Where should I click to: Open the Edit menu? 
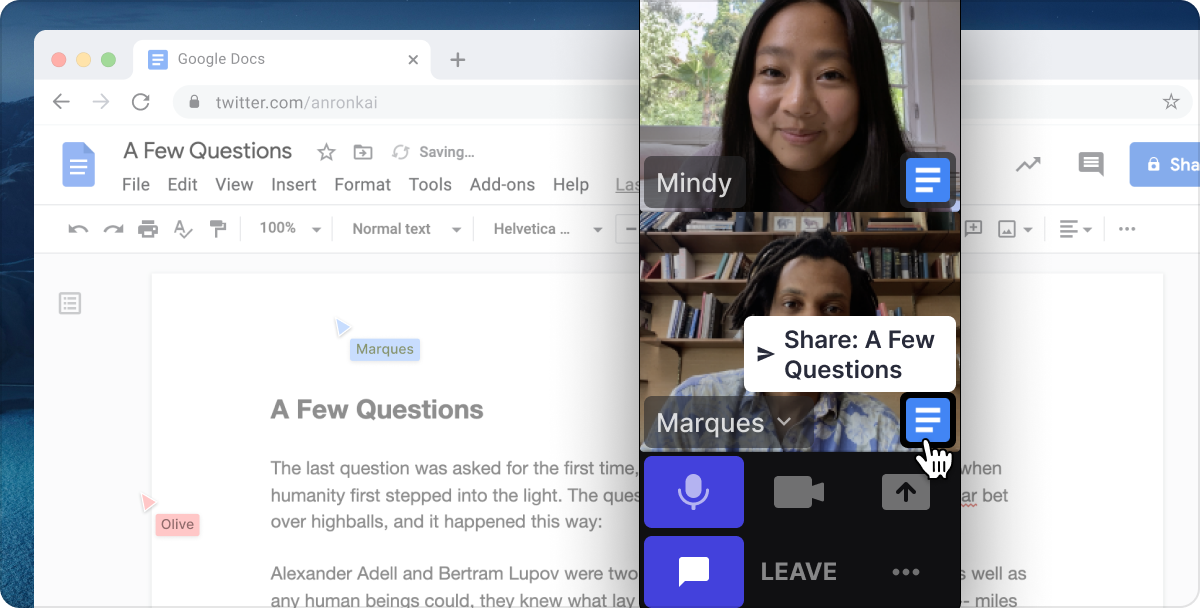[x=182, y=185]
